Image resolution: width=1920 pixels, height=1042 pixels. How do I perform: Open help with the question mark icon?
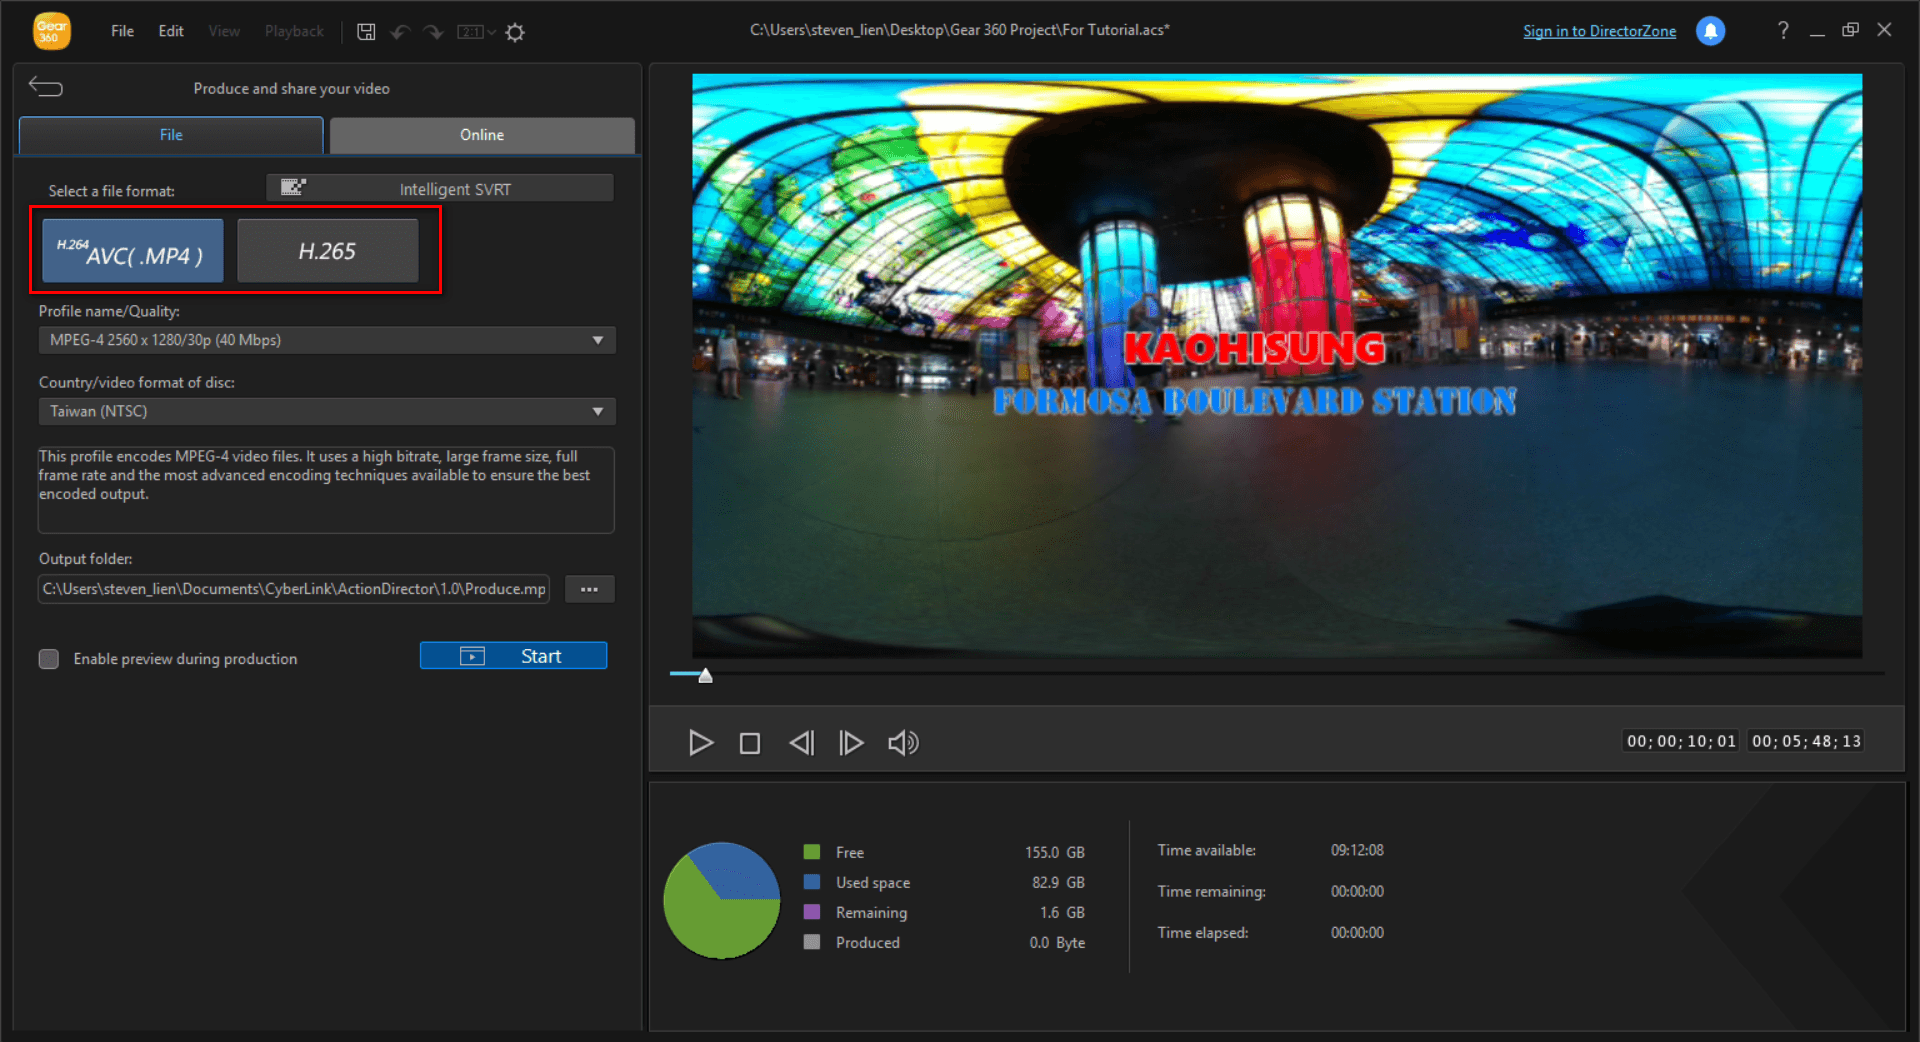pyautogui.click(x=1783, y=30)
